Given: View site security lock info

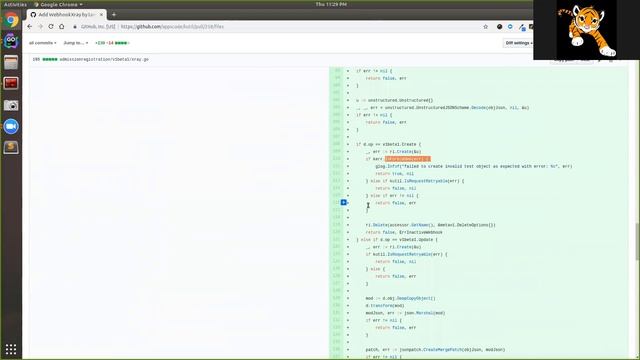Looking at the screenshot, I should (x=75, y=27).
